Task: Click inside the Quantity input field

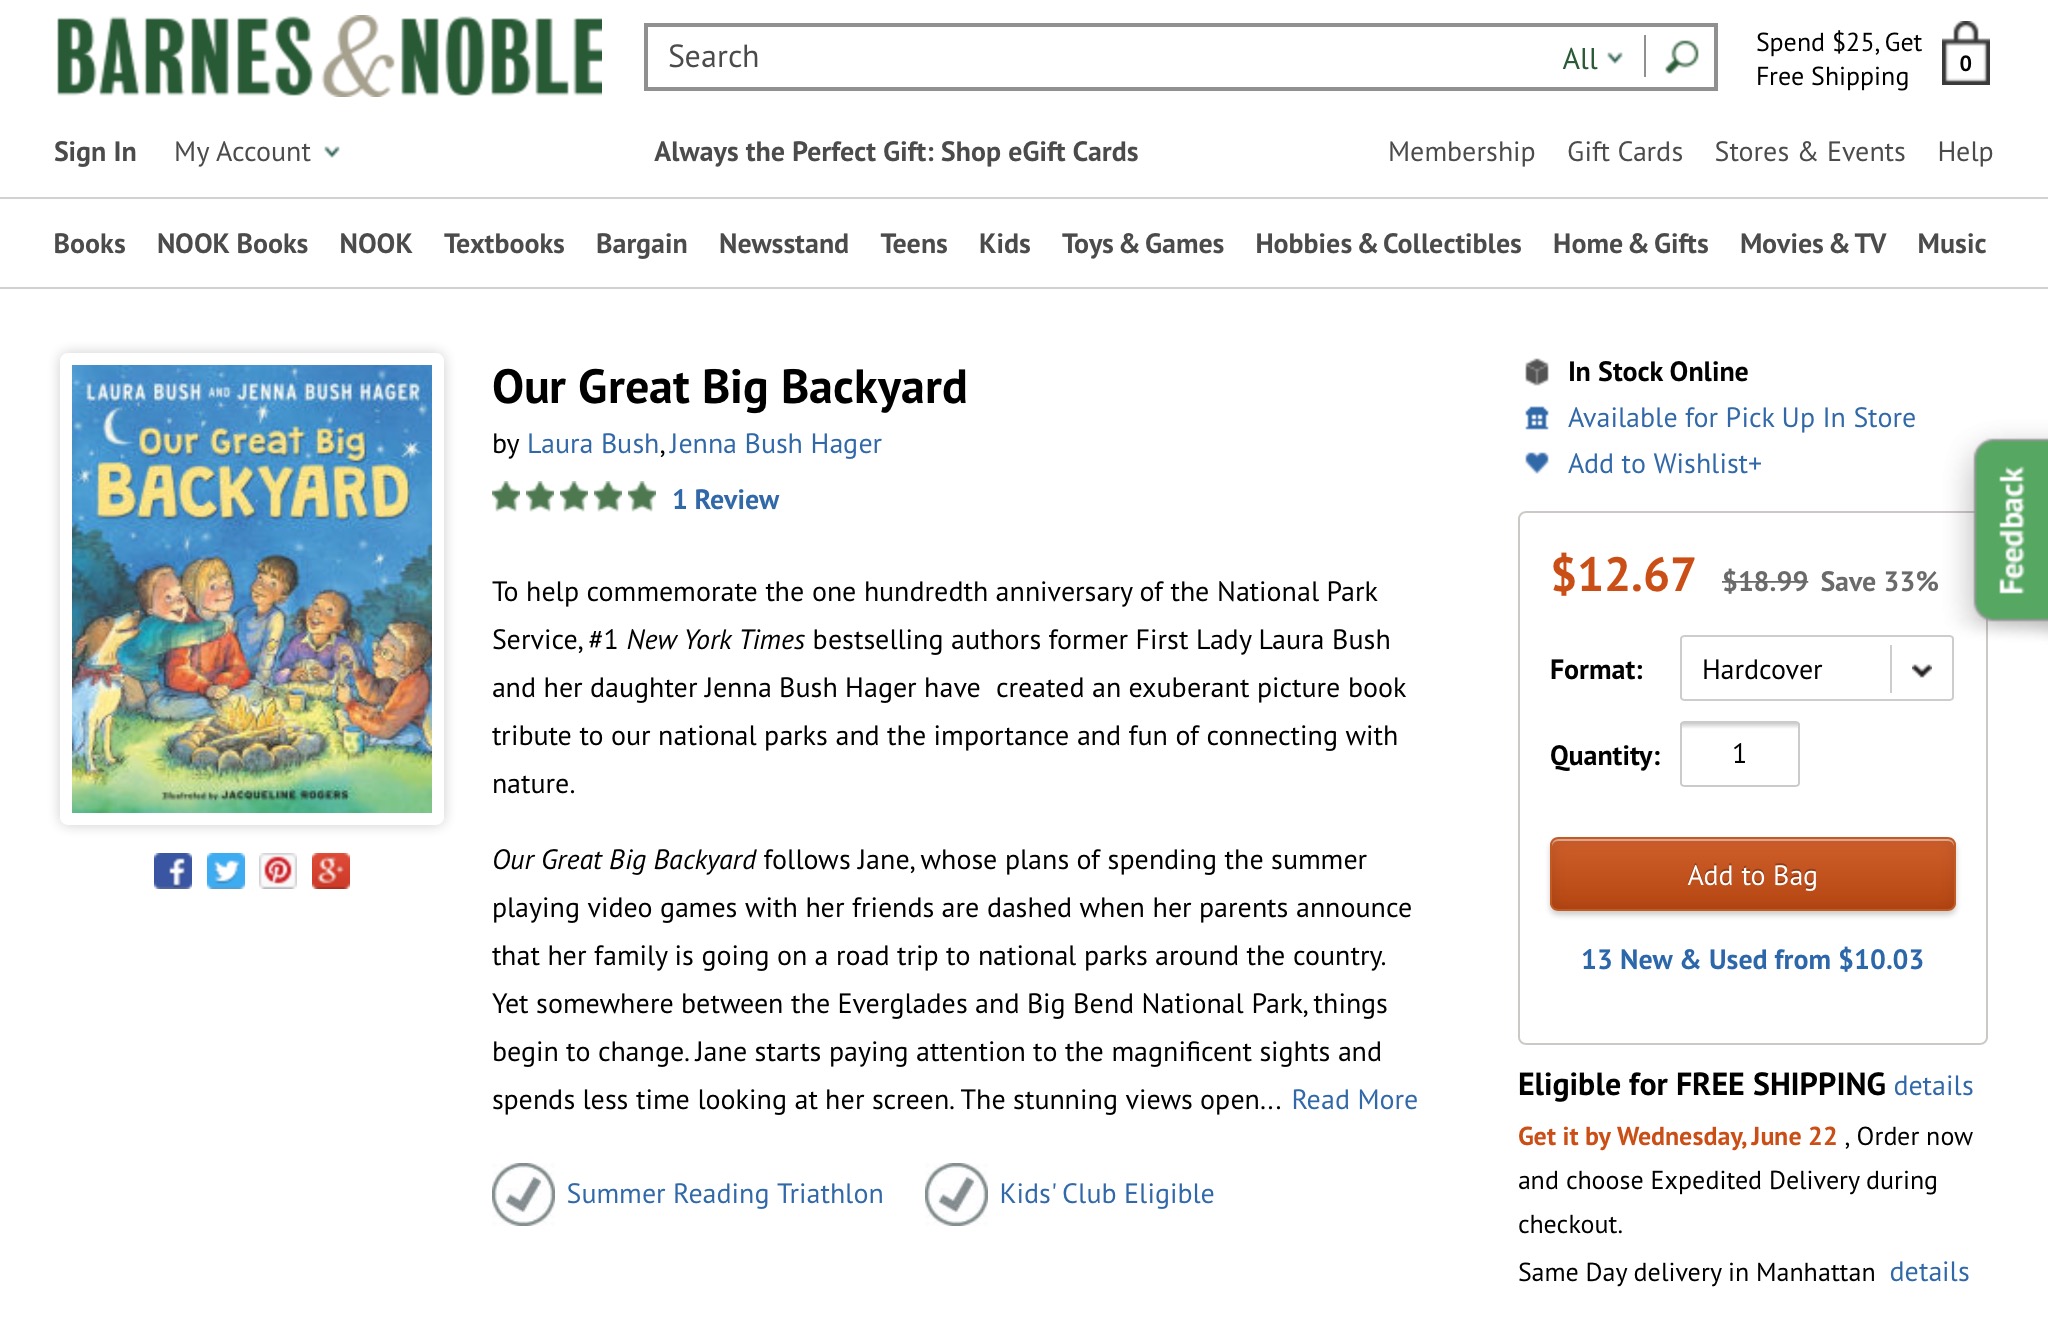Action: pyautogui.click(x=1739, y=754)
